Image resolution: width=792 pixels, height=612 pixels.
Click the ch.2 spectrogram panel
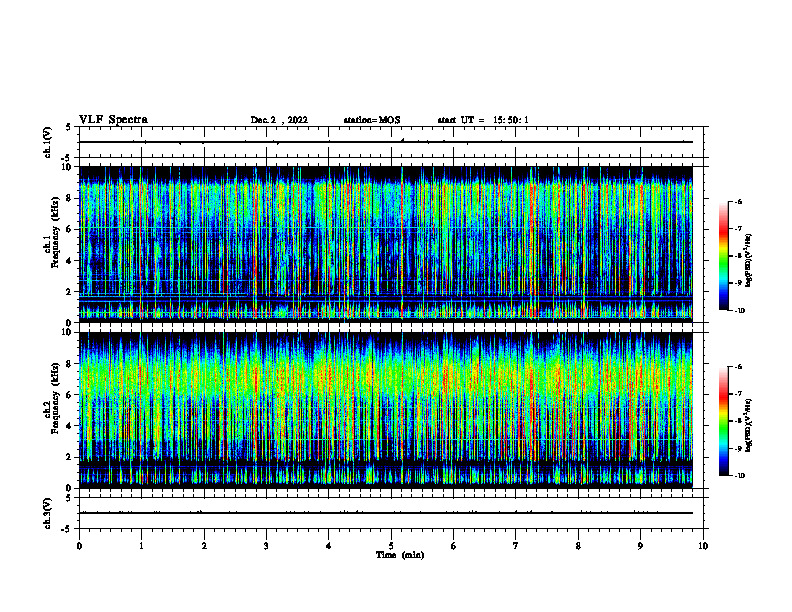click(386, 410)
